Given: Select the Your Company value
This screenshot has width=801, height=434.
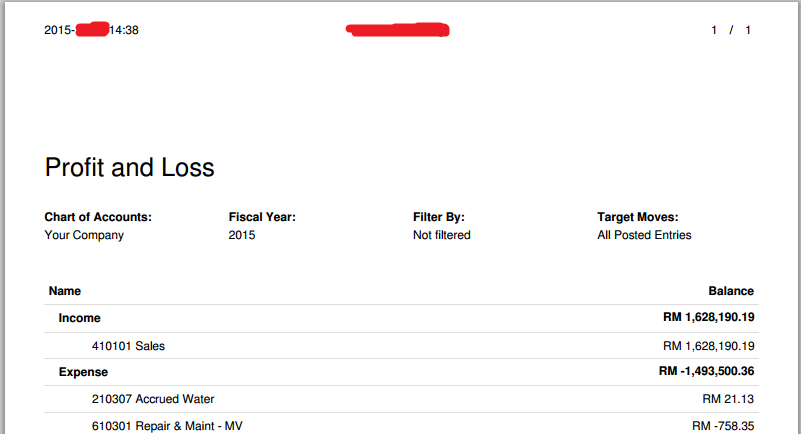Looking at the screenshot, I should pos(84,235).
